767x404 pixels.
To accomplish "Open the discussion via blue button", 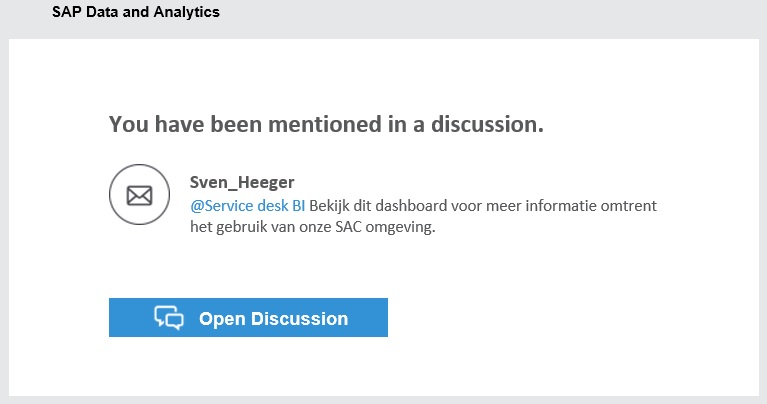I will 248,318.
